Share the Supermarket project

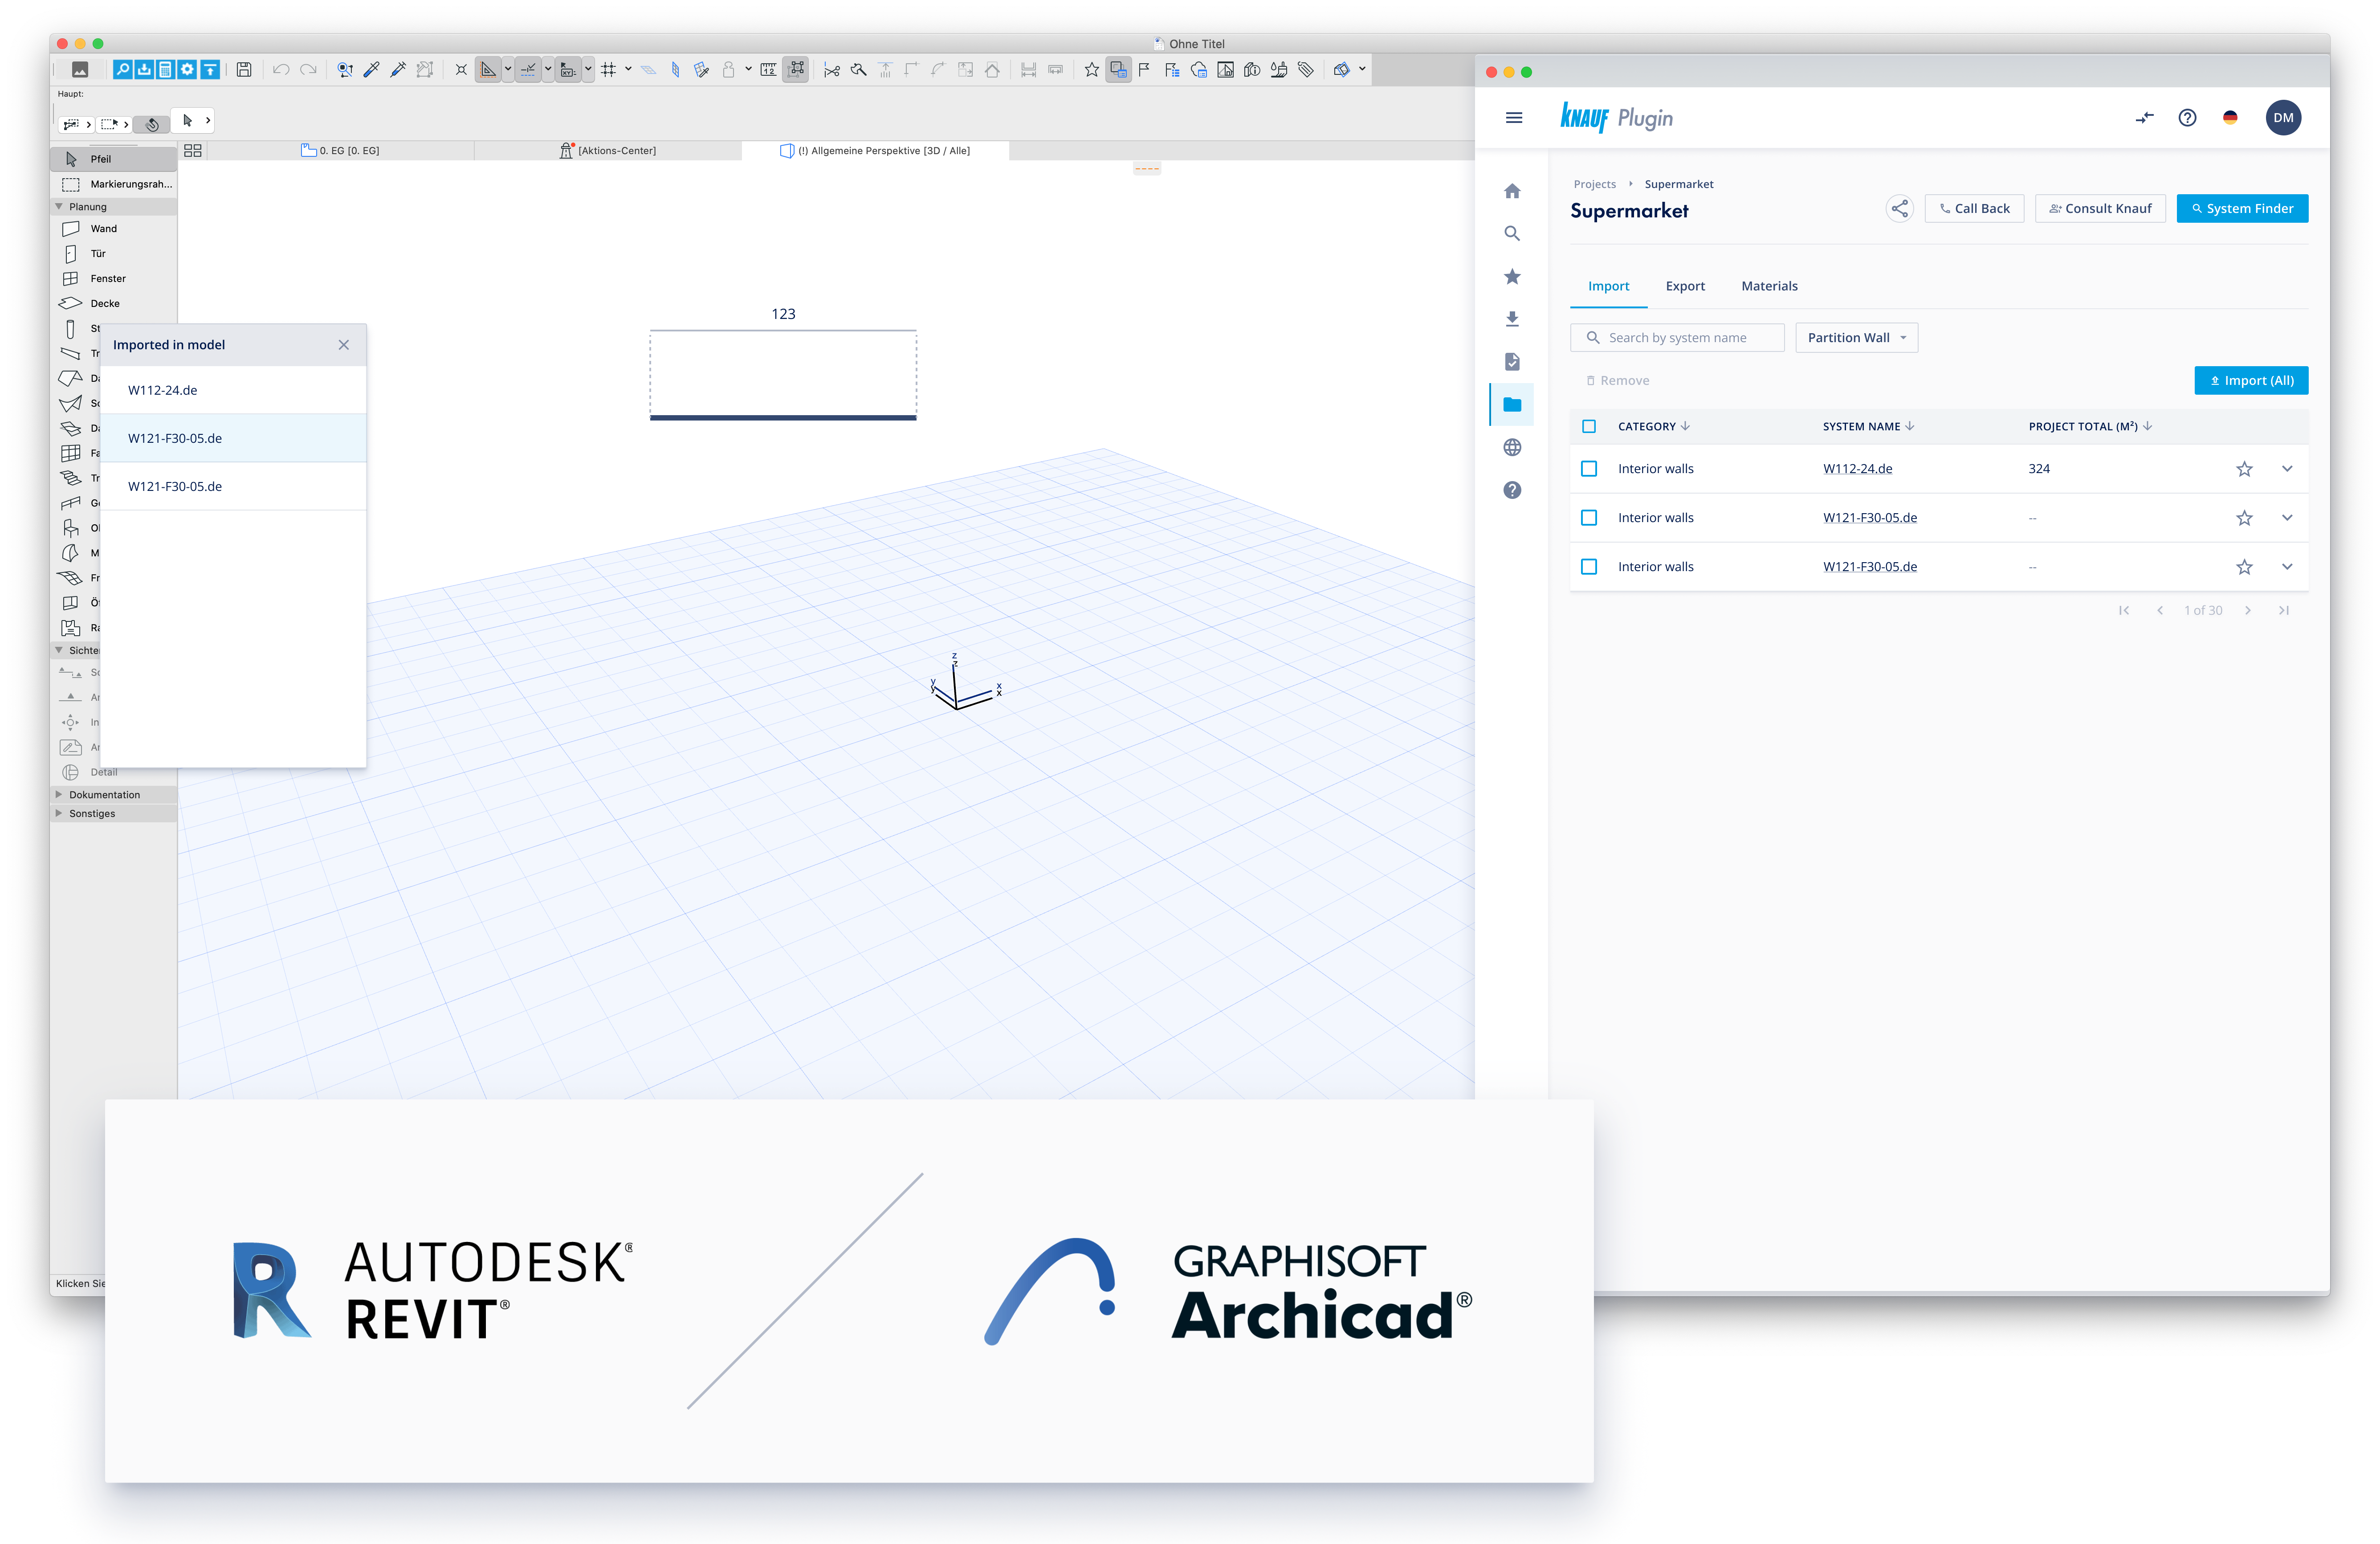(x=1899, y=209)
